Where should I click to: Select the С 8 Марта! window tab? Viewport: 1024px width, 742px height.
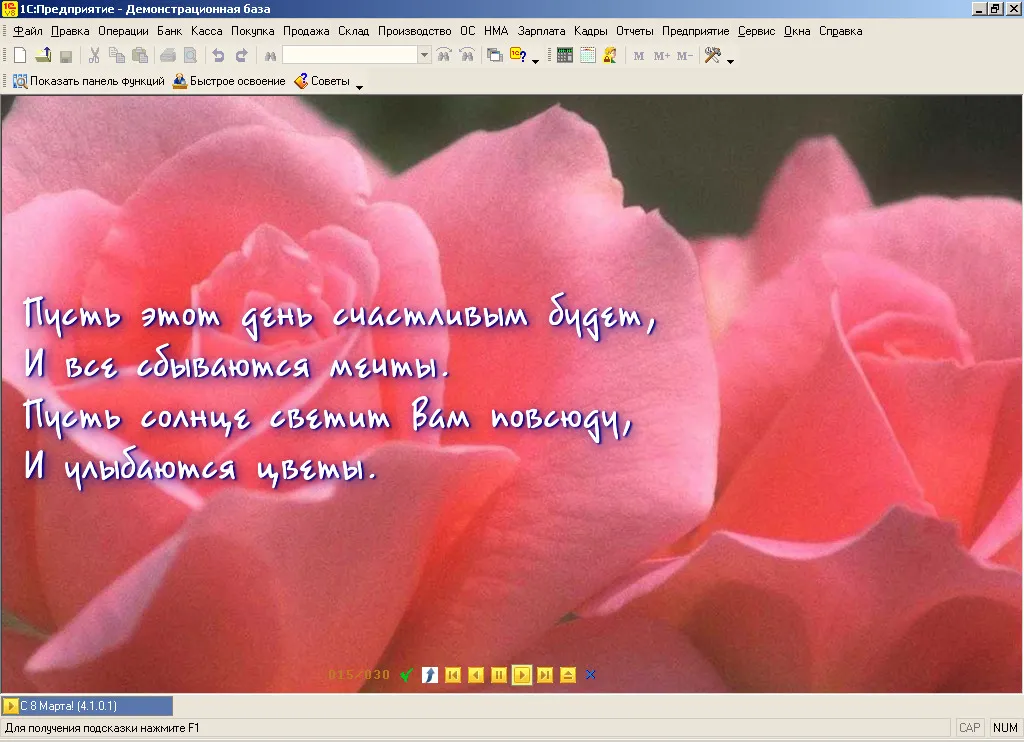(x=88, y=706)
